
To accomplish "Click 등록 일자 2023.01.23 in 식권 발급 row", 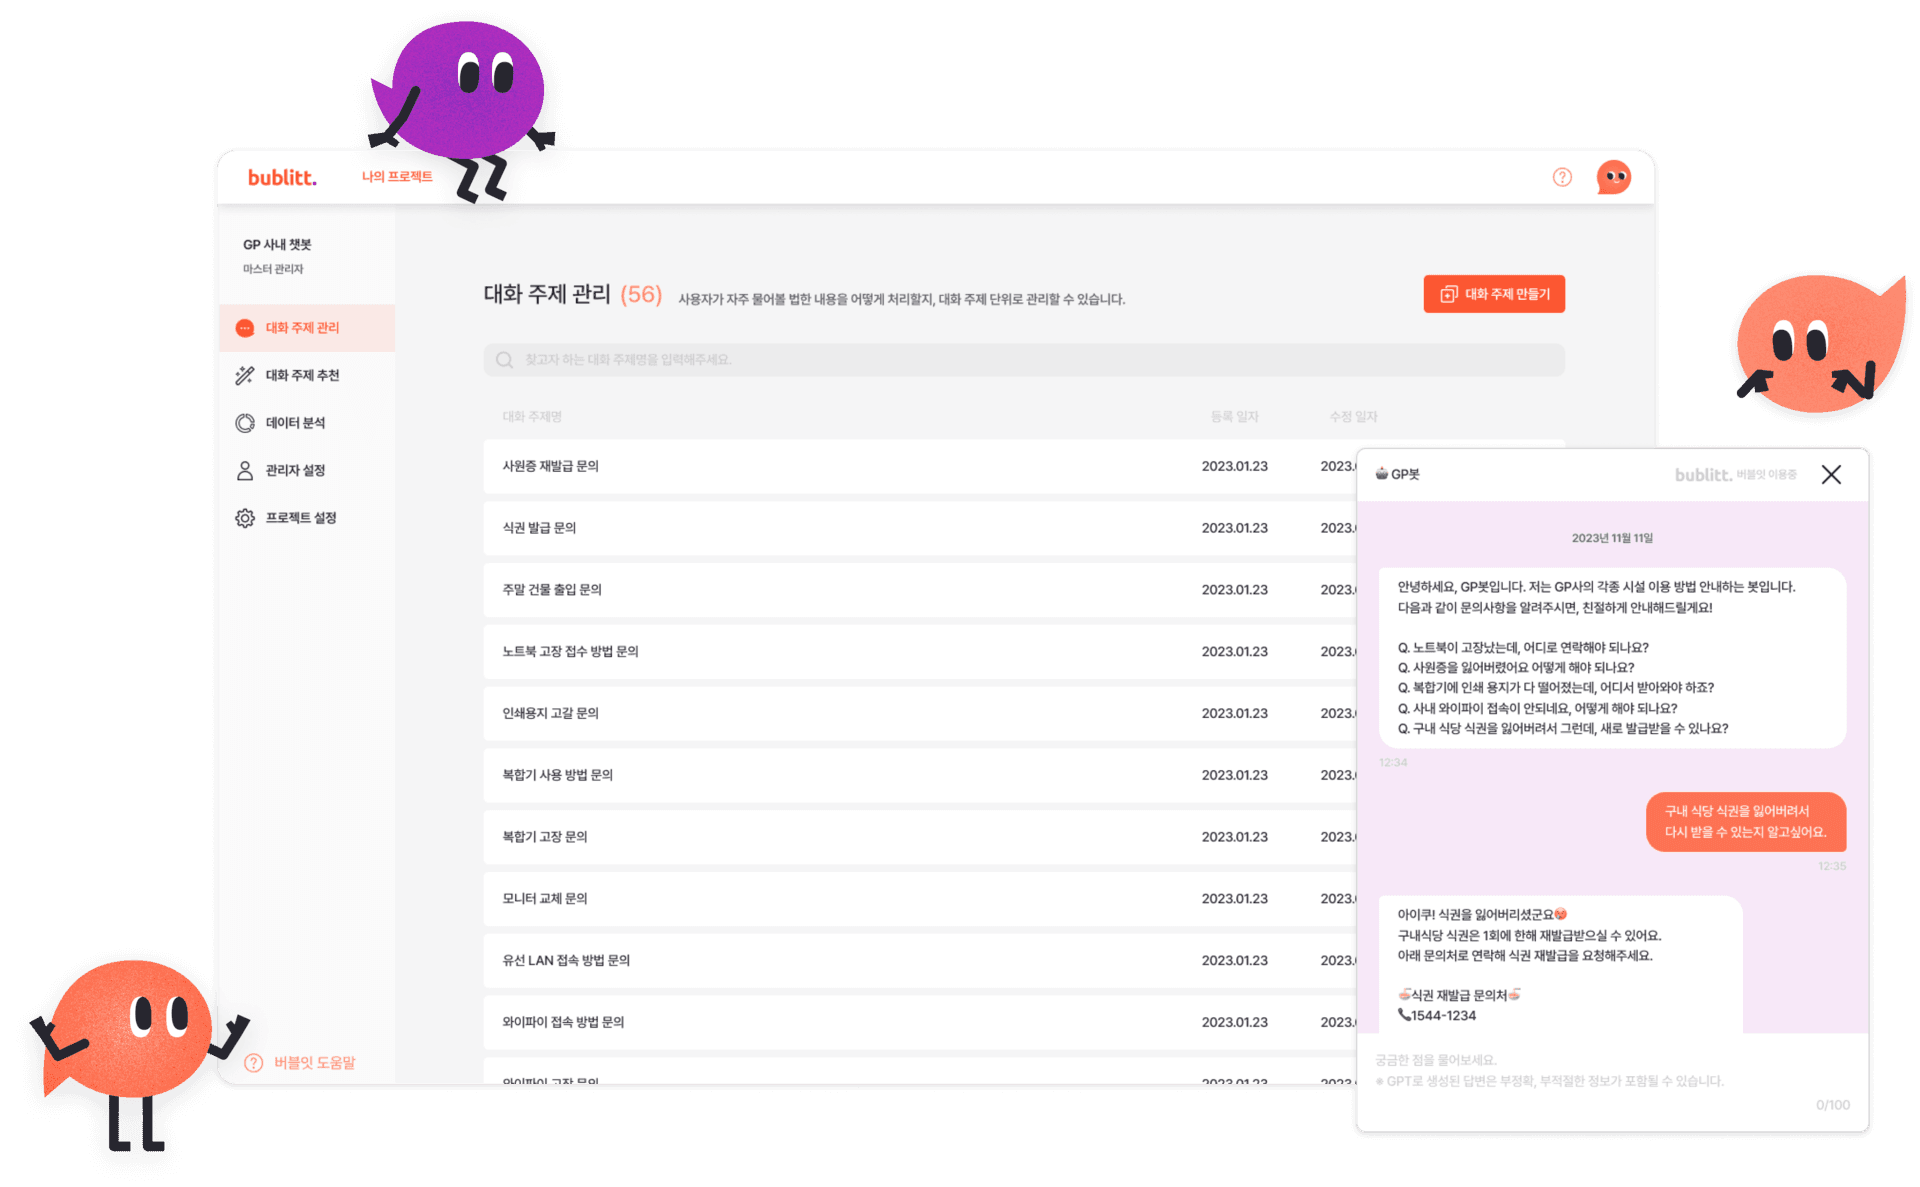I will click(x=1234, y=528).
